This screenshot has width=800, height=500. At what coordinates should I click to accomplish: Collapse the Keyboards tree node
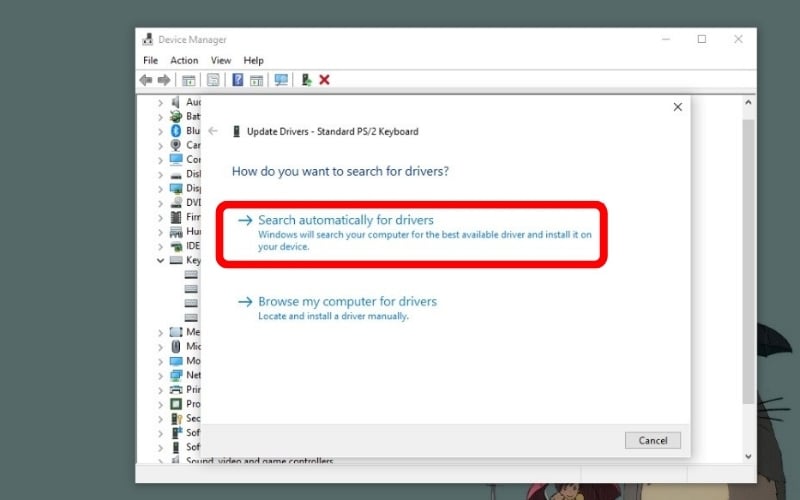click(x=160, y=260)
